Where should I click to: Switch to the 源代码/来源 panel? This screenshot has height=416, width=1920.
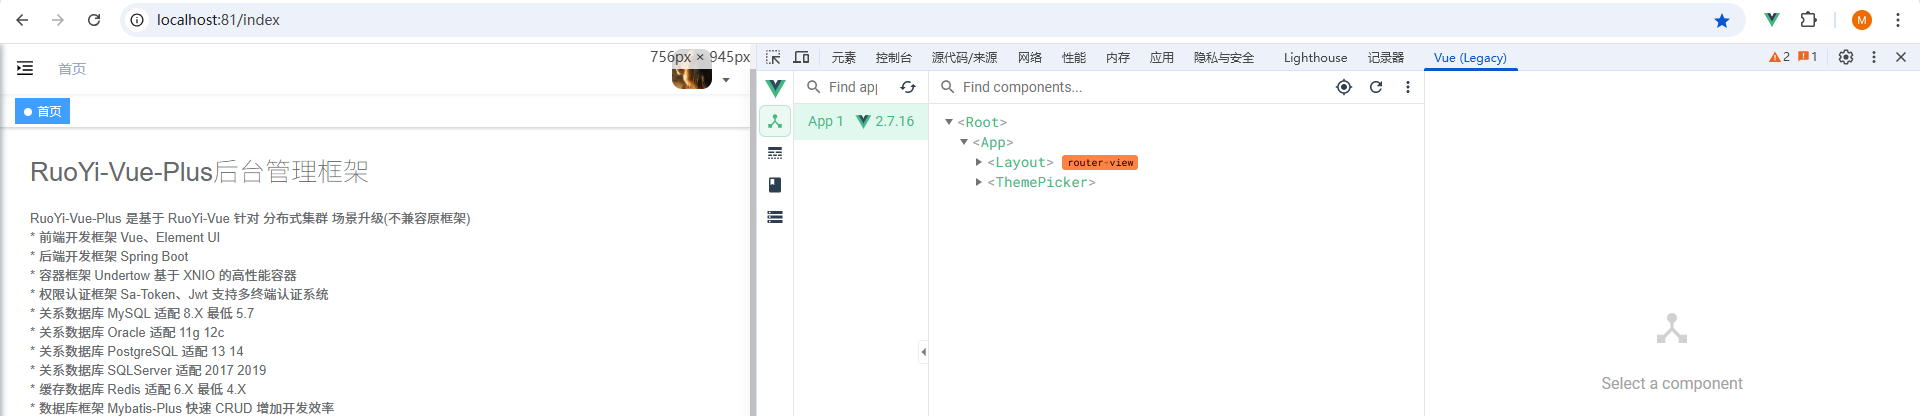[964, 58]
